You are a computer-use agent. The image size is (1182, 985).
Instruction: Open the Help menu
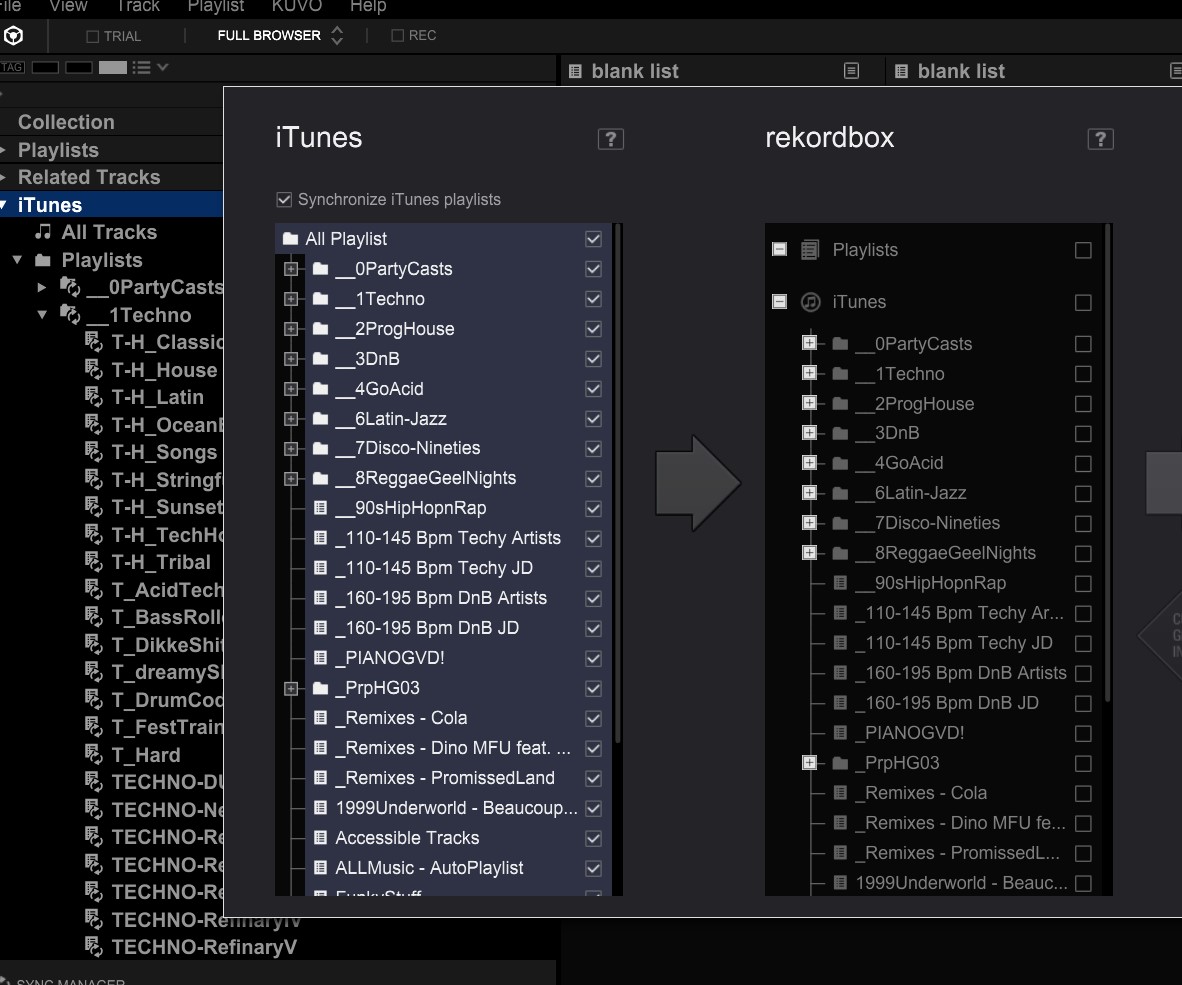[368, 6]
